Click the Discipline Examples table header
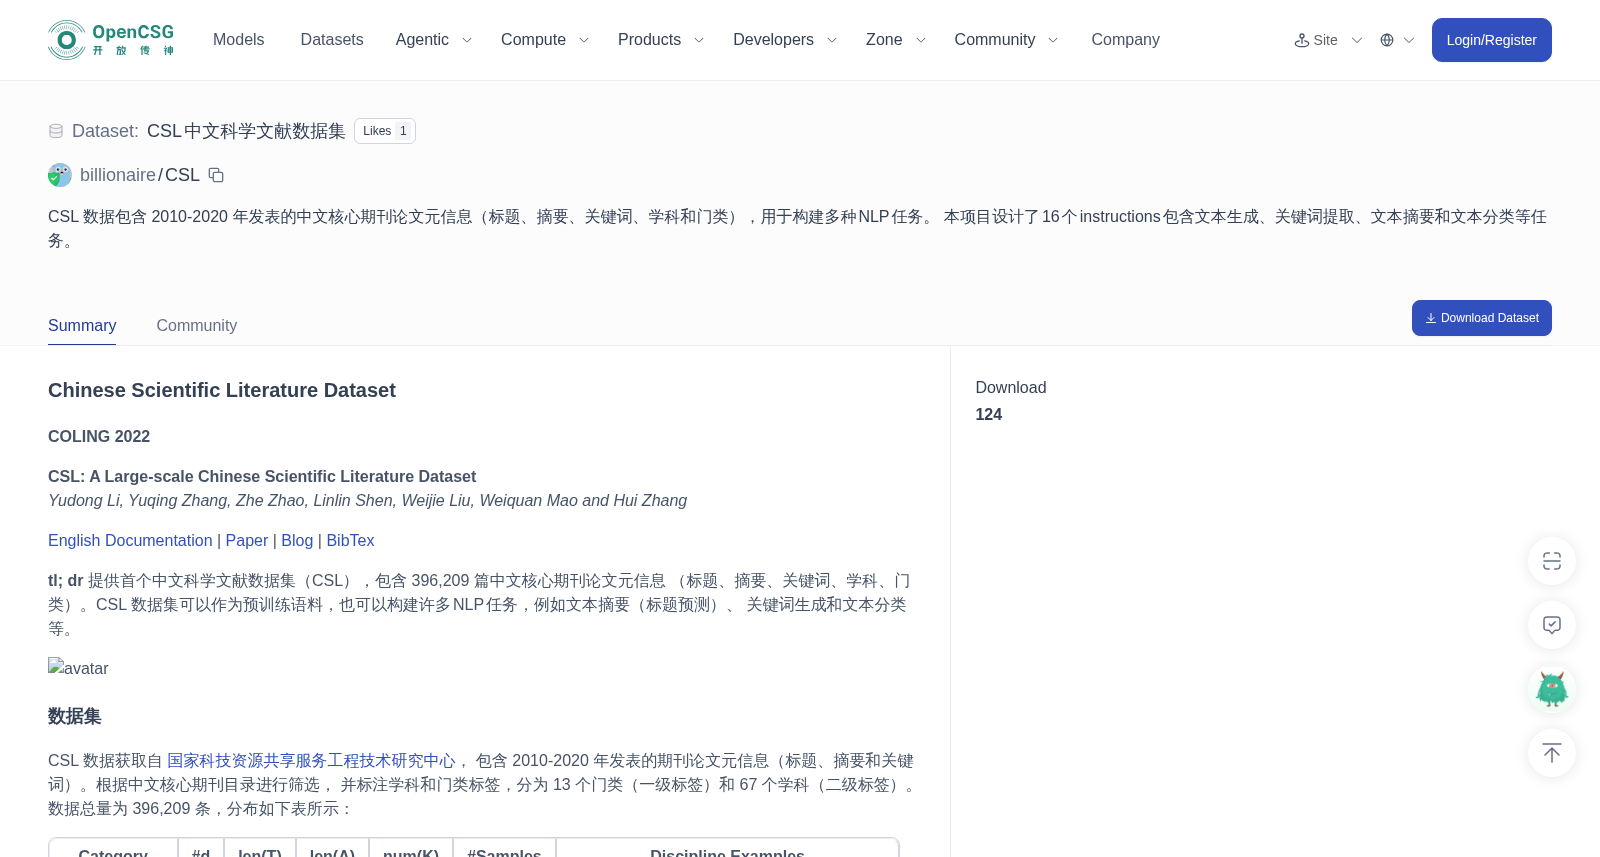This screenshot has height=857, width=1600. pyautogui.click(x=727, y=851)
